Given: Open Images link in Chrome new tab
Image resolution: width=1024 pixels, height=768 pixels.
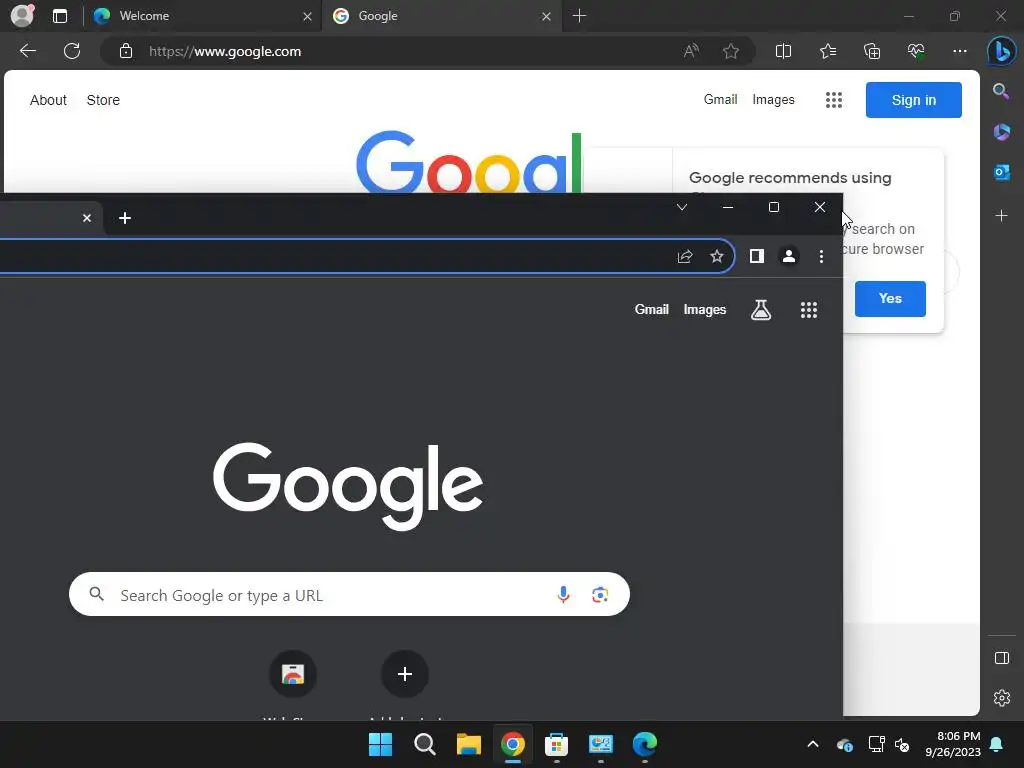Looking at the screenshot, I should tap(705, 310).
